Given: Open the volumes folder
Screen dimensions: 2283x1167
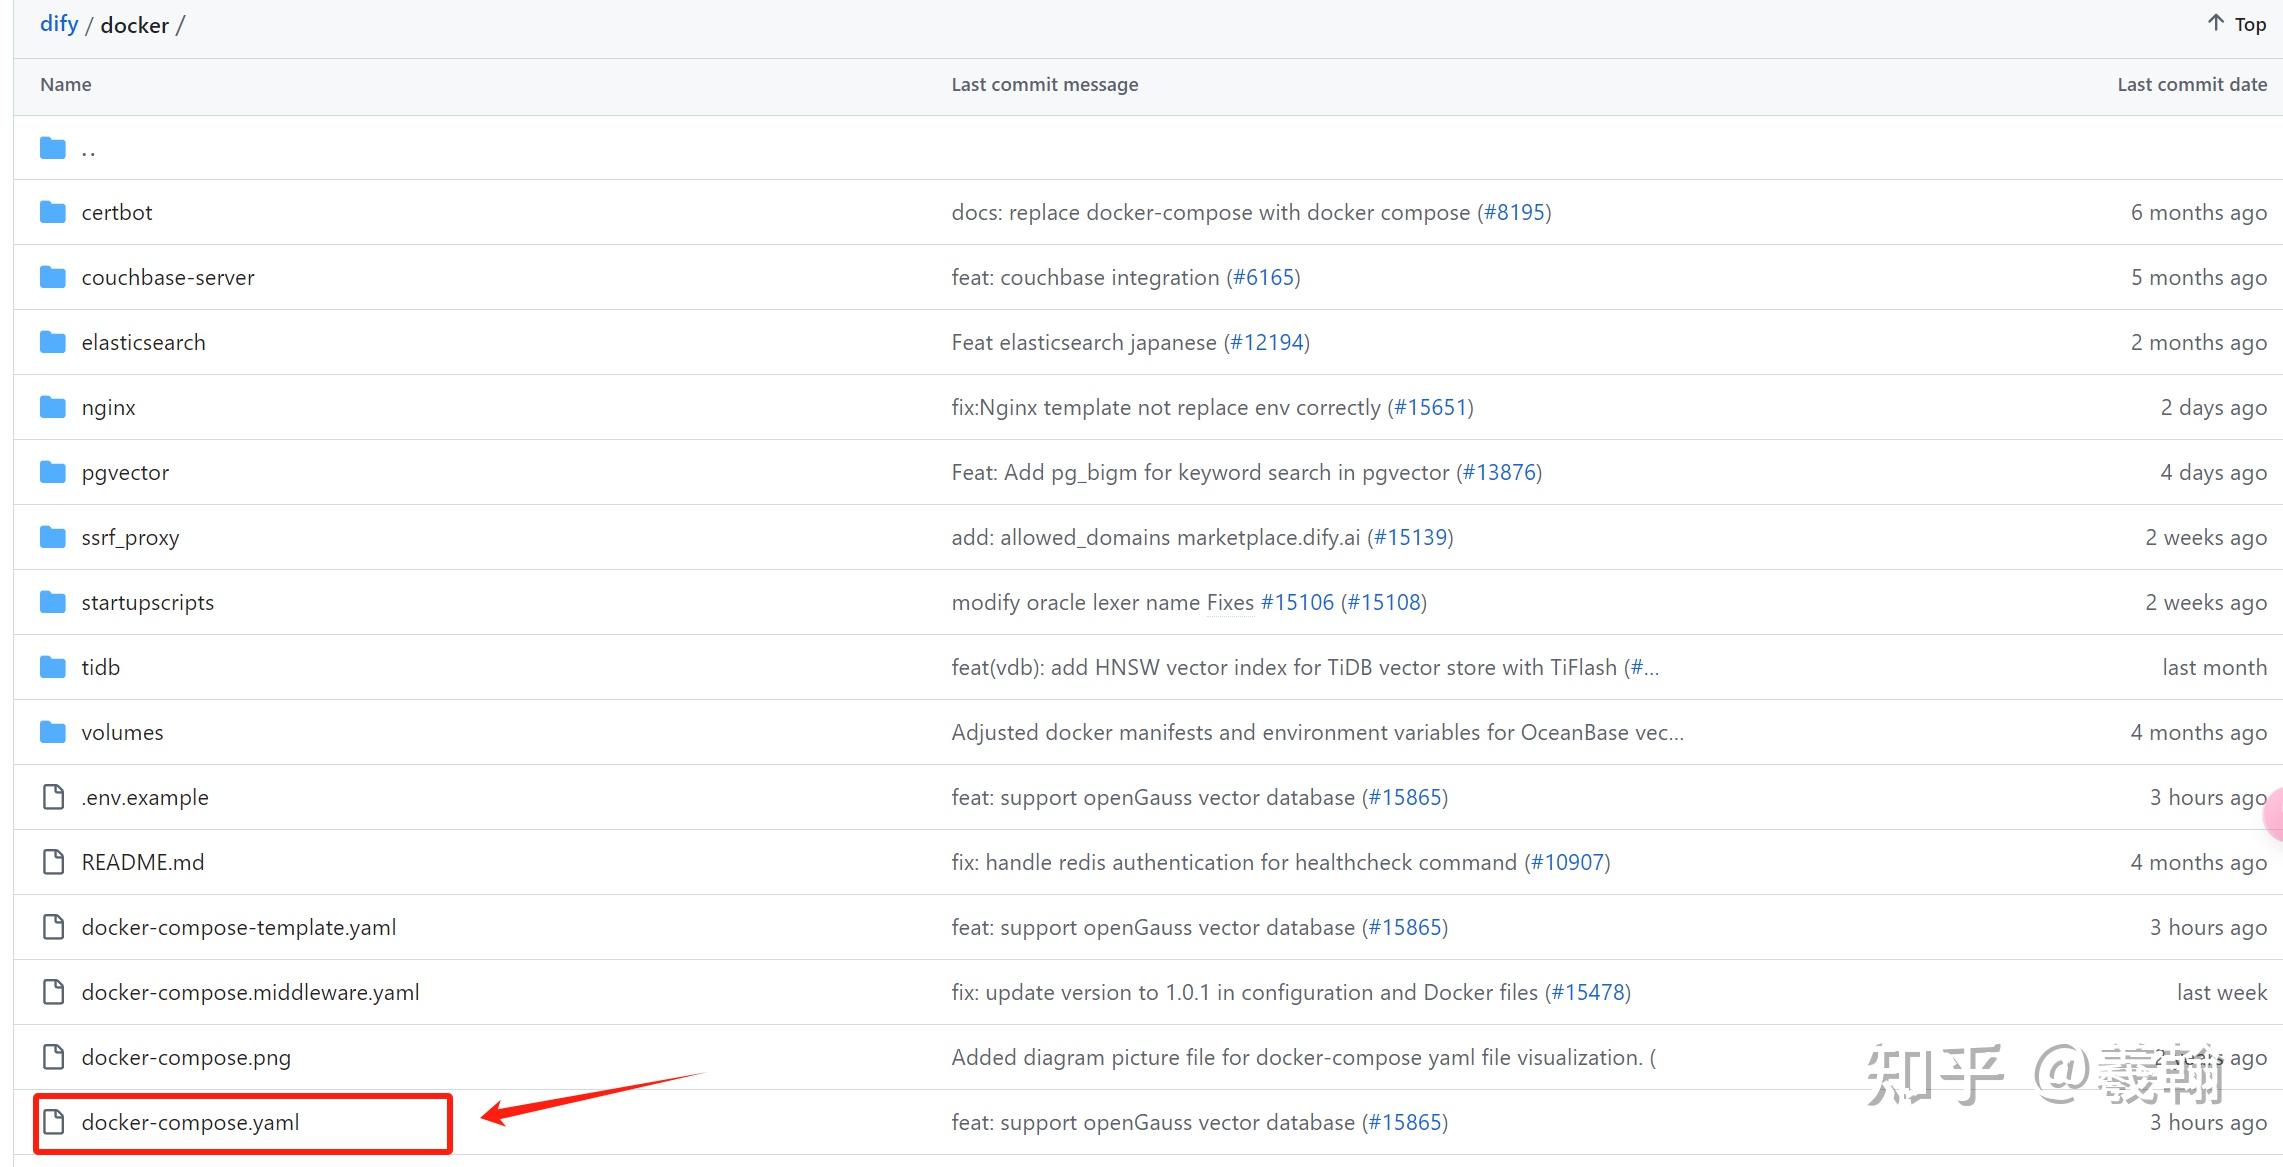Looking at the screenshot, I should pos(122,732).
